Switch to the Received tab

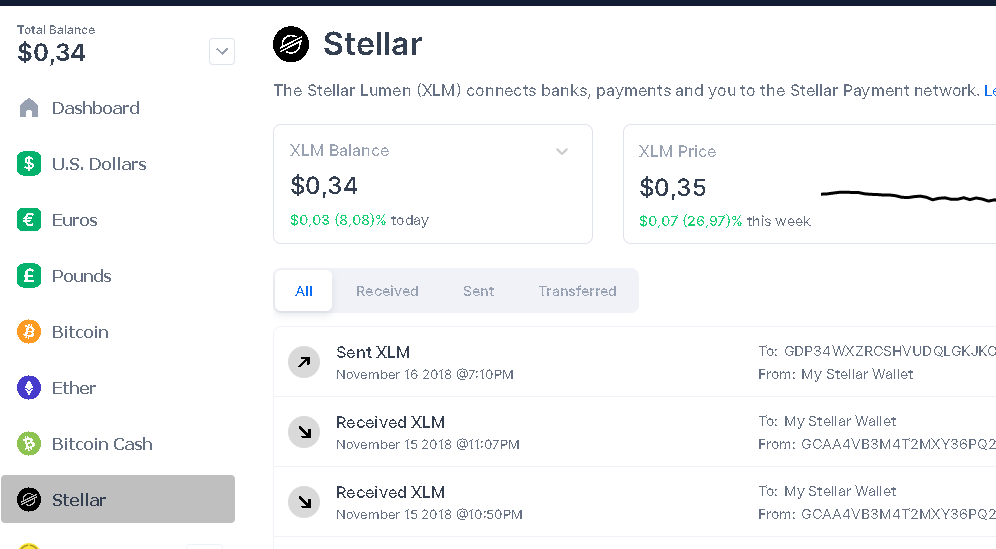click(x=387, y=291)
